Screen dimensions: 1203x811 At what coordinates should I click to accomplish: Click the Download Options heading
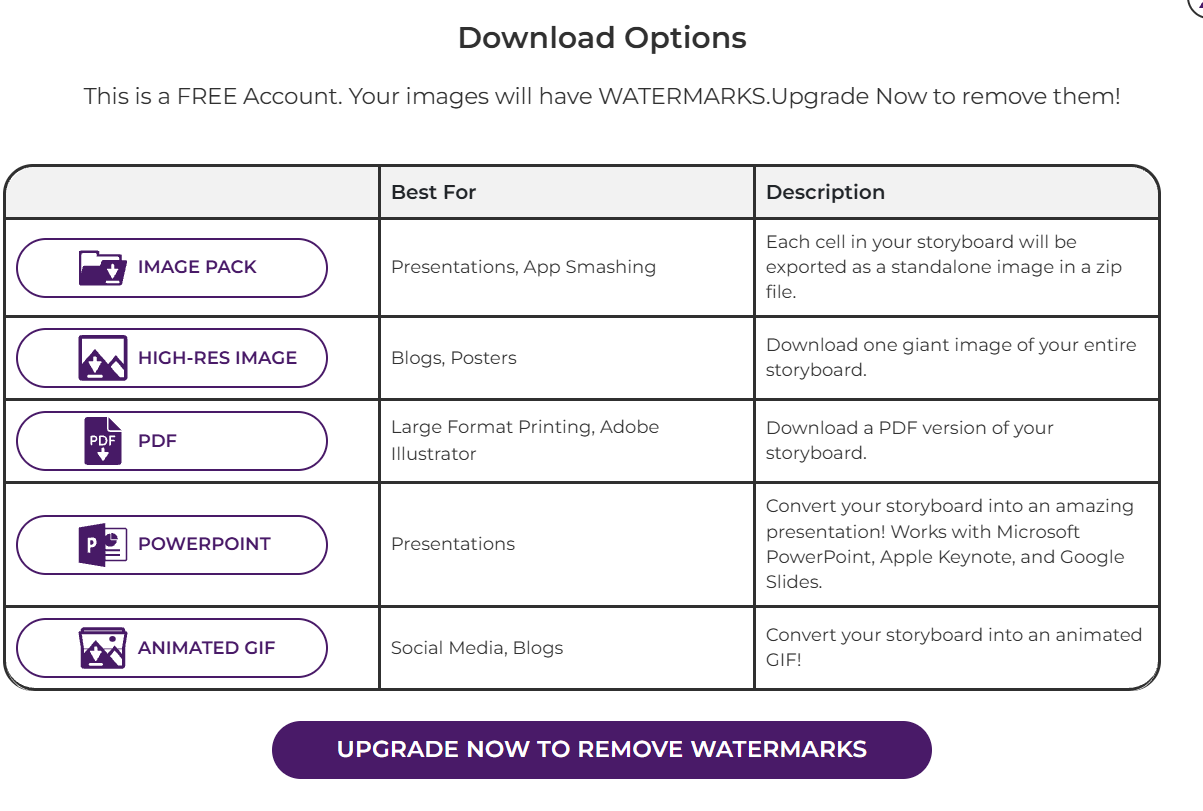[602, 38]
